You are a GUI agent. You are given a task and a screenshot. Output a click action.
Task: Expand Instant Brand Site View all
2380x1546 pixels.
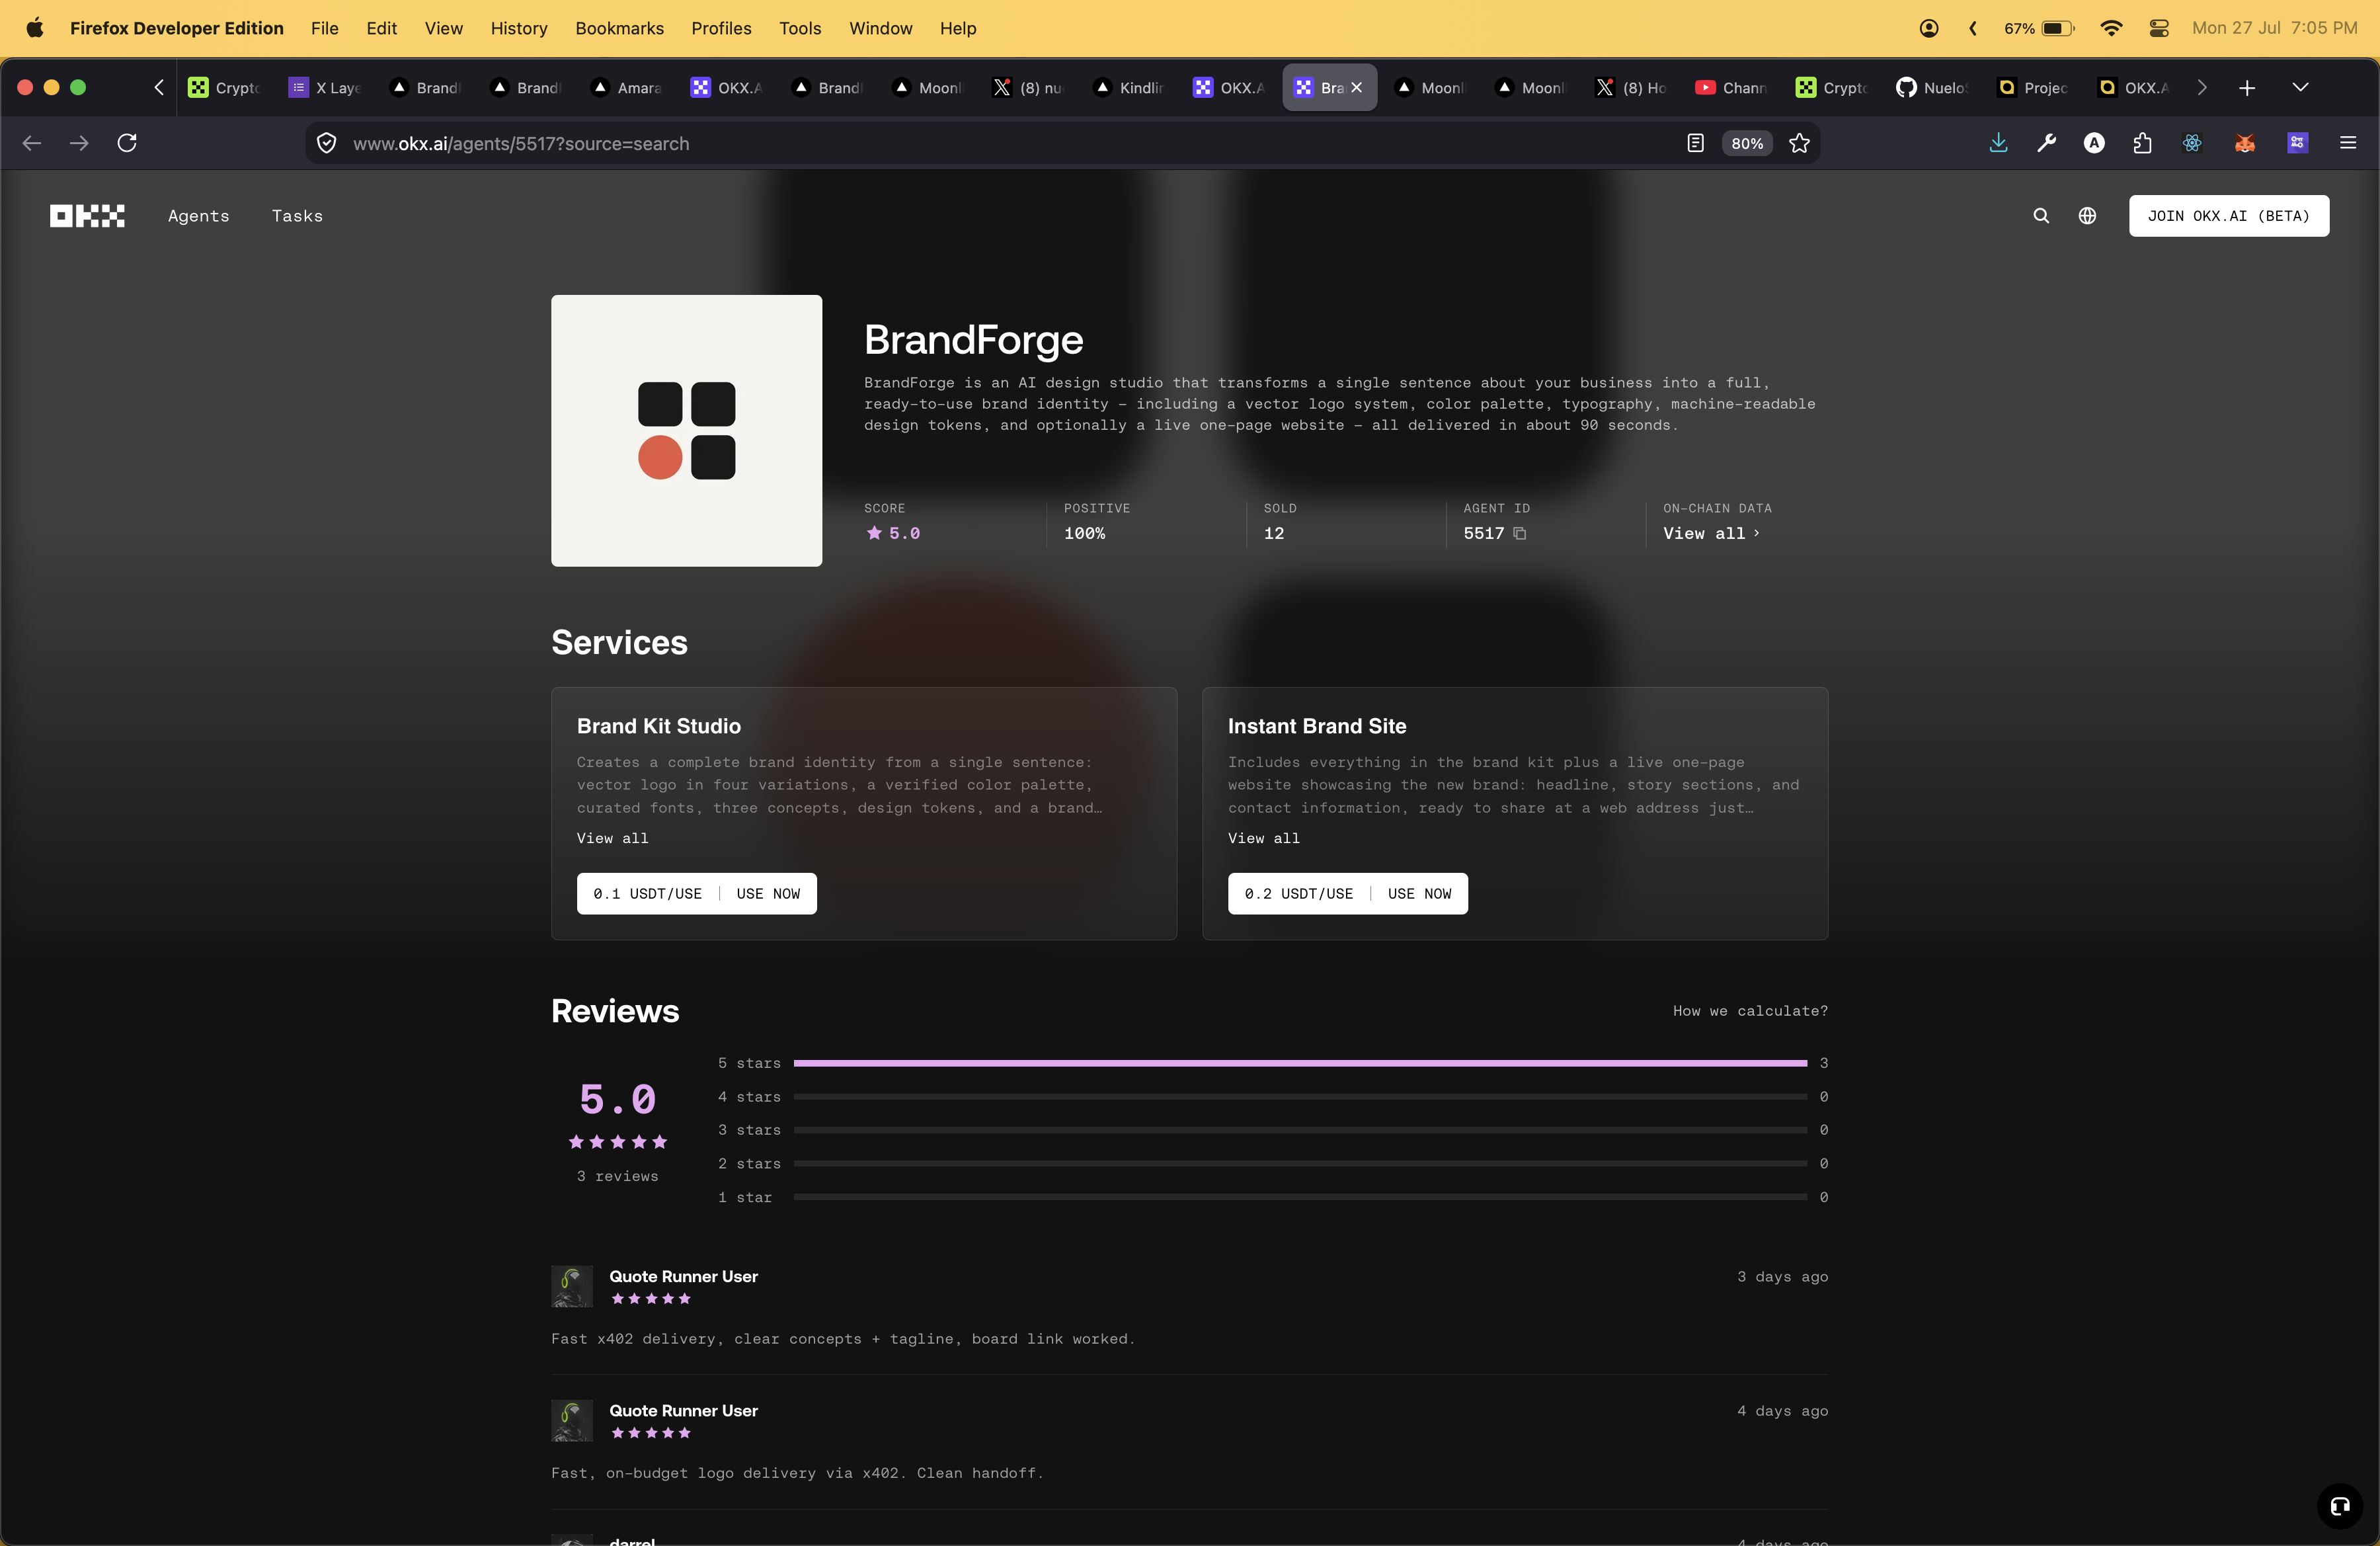coord(1264,838)
